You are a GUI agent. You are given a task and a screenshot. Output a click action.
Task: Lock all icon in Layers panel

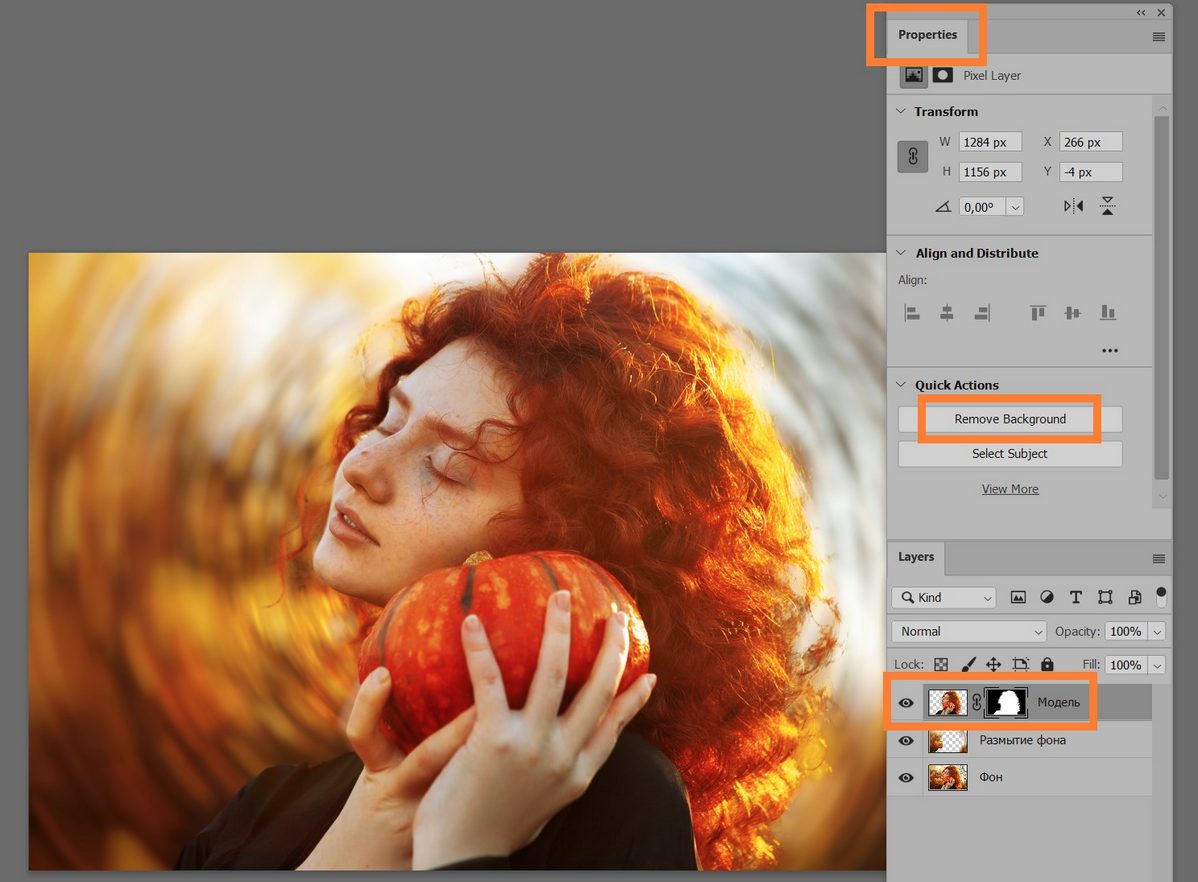tap(1047, 664)
